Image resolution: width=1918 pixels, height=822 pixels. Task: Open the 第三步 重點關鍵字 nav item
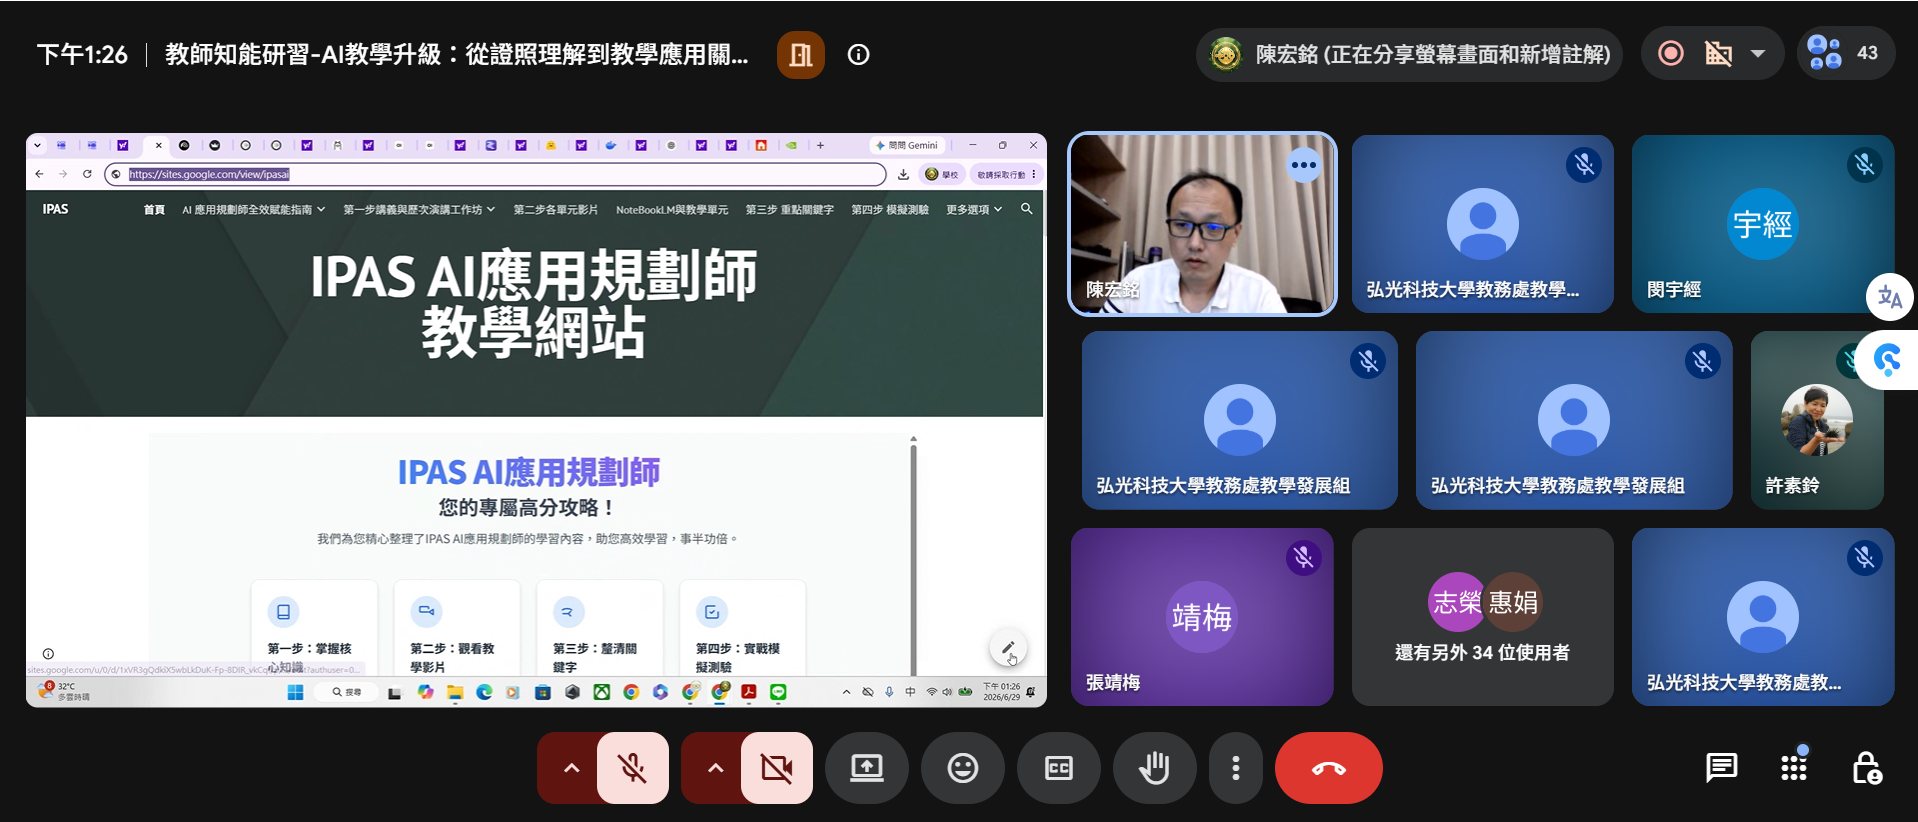(789, 210)
